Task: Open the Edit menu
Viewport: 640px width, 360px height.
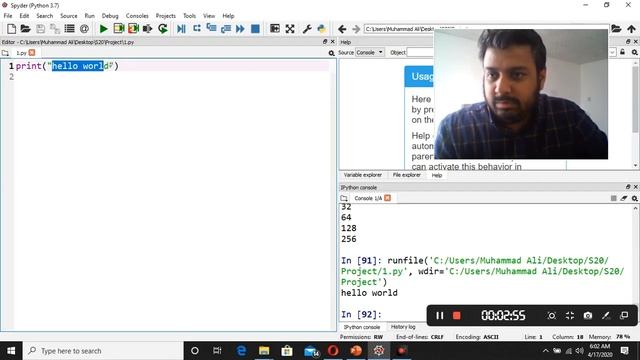Action: click(x=24, y=16)
